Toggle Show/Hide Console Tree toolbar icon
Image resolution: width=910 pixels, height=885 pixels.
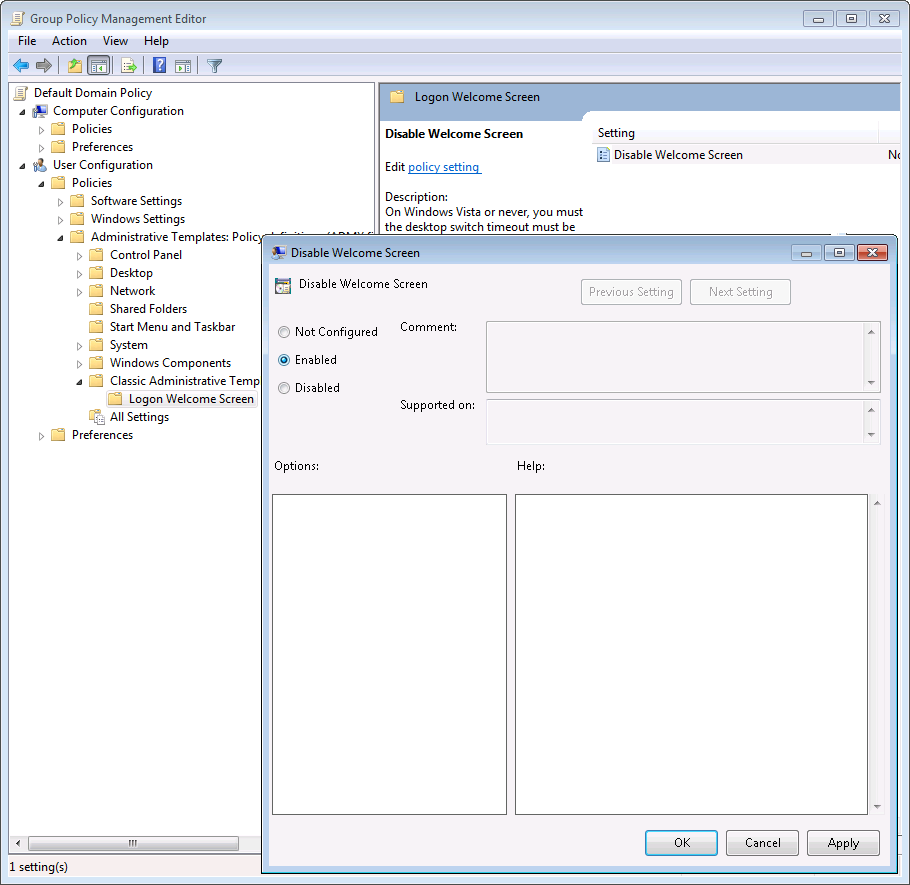pos(99,66)
